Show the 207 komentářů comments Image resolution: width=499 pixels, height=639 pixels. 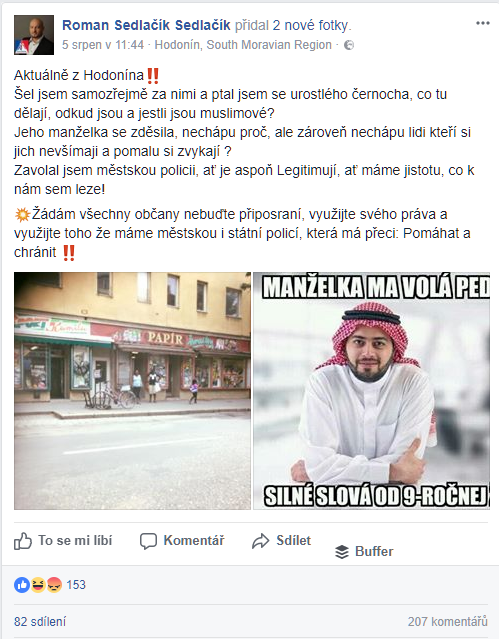point(448,621)
